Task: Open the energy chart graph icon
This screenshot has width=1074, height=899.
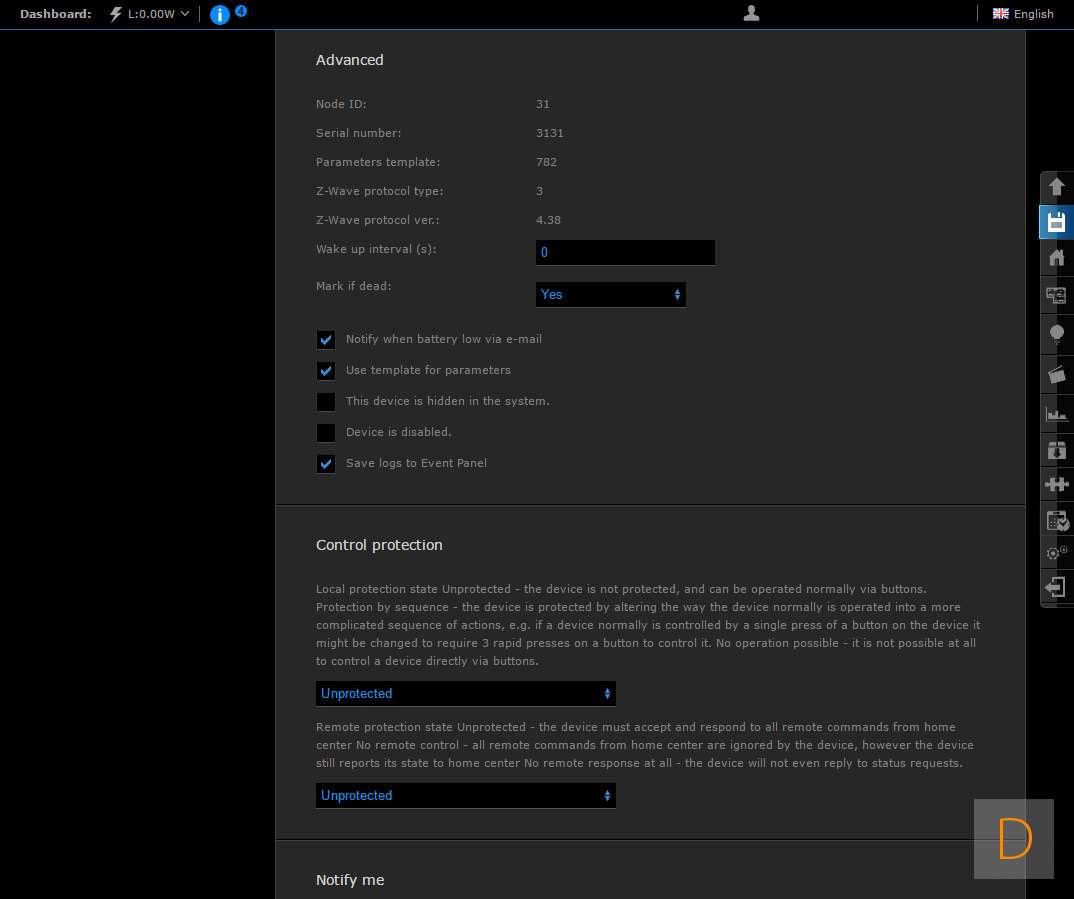Action: point(1056,413)
